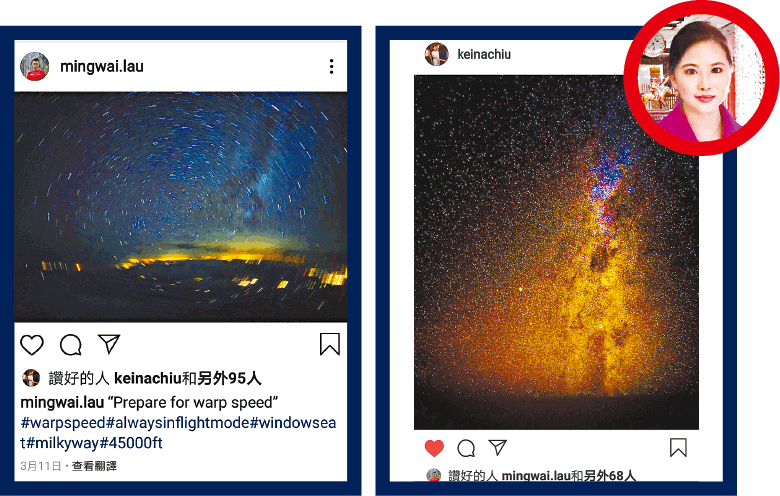
Task: Unlike the keinachiu post red heart
Action: [x=434, y=448]
